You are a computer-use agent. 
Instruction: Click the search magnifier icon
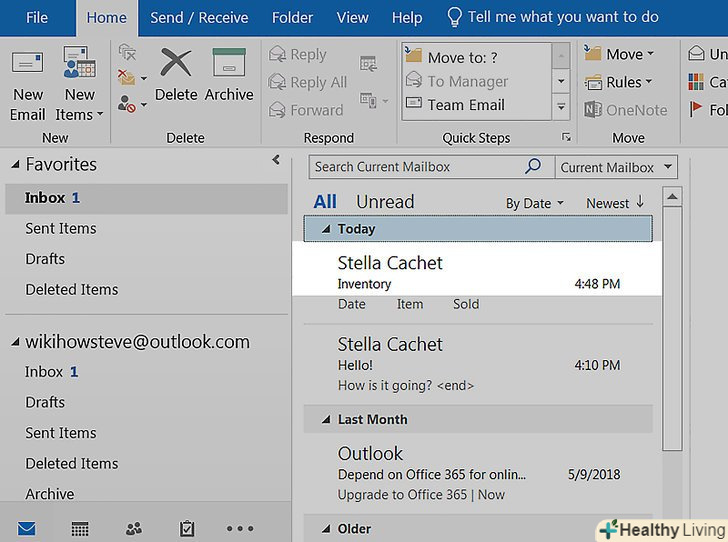533,167
